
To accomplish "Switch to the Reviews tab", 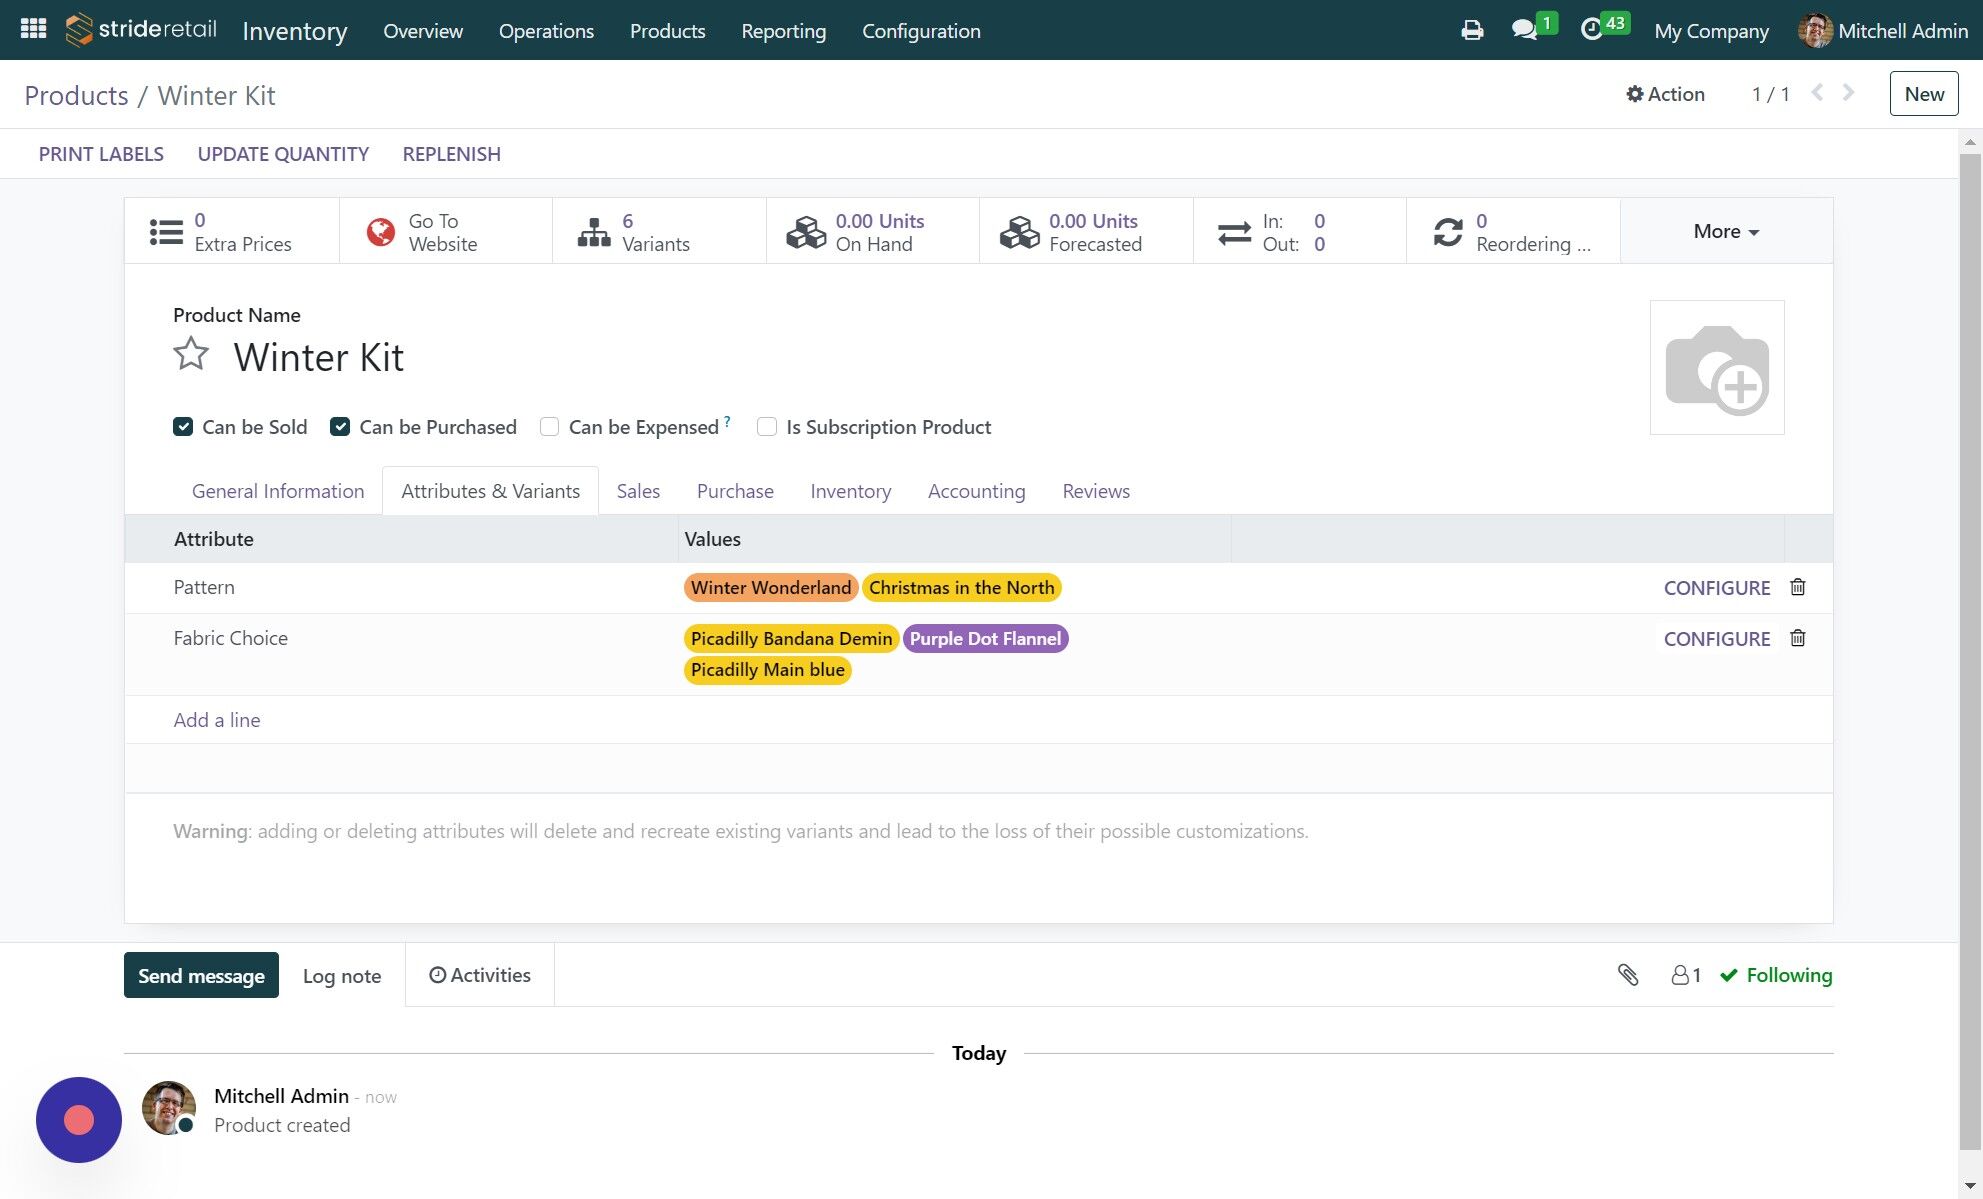I will pyautogui.click(x=1096, y=491).
